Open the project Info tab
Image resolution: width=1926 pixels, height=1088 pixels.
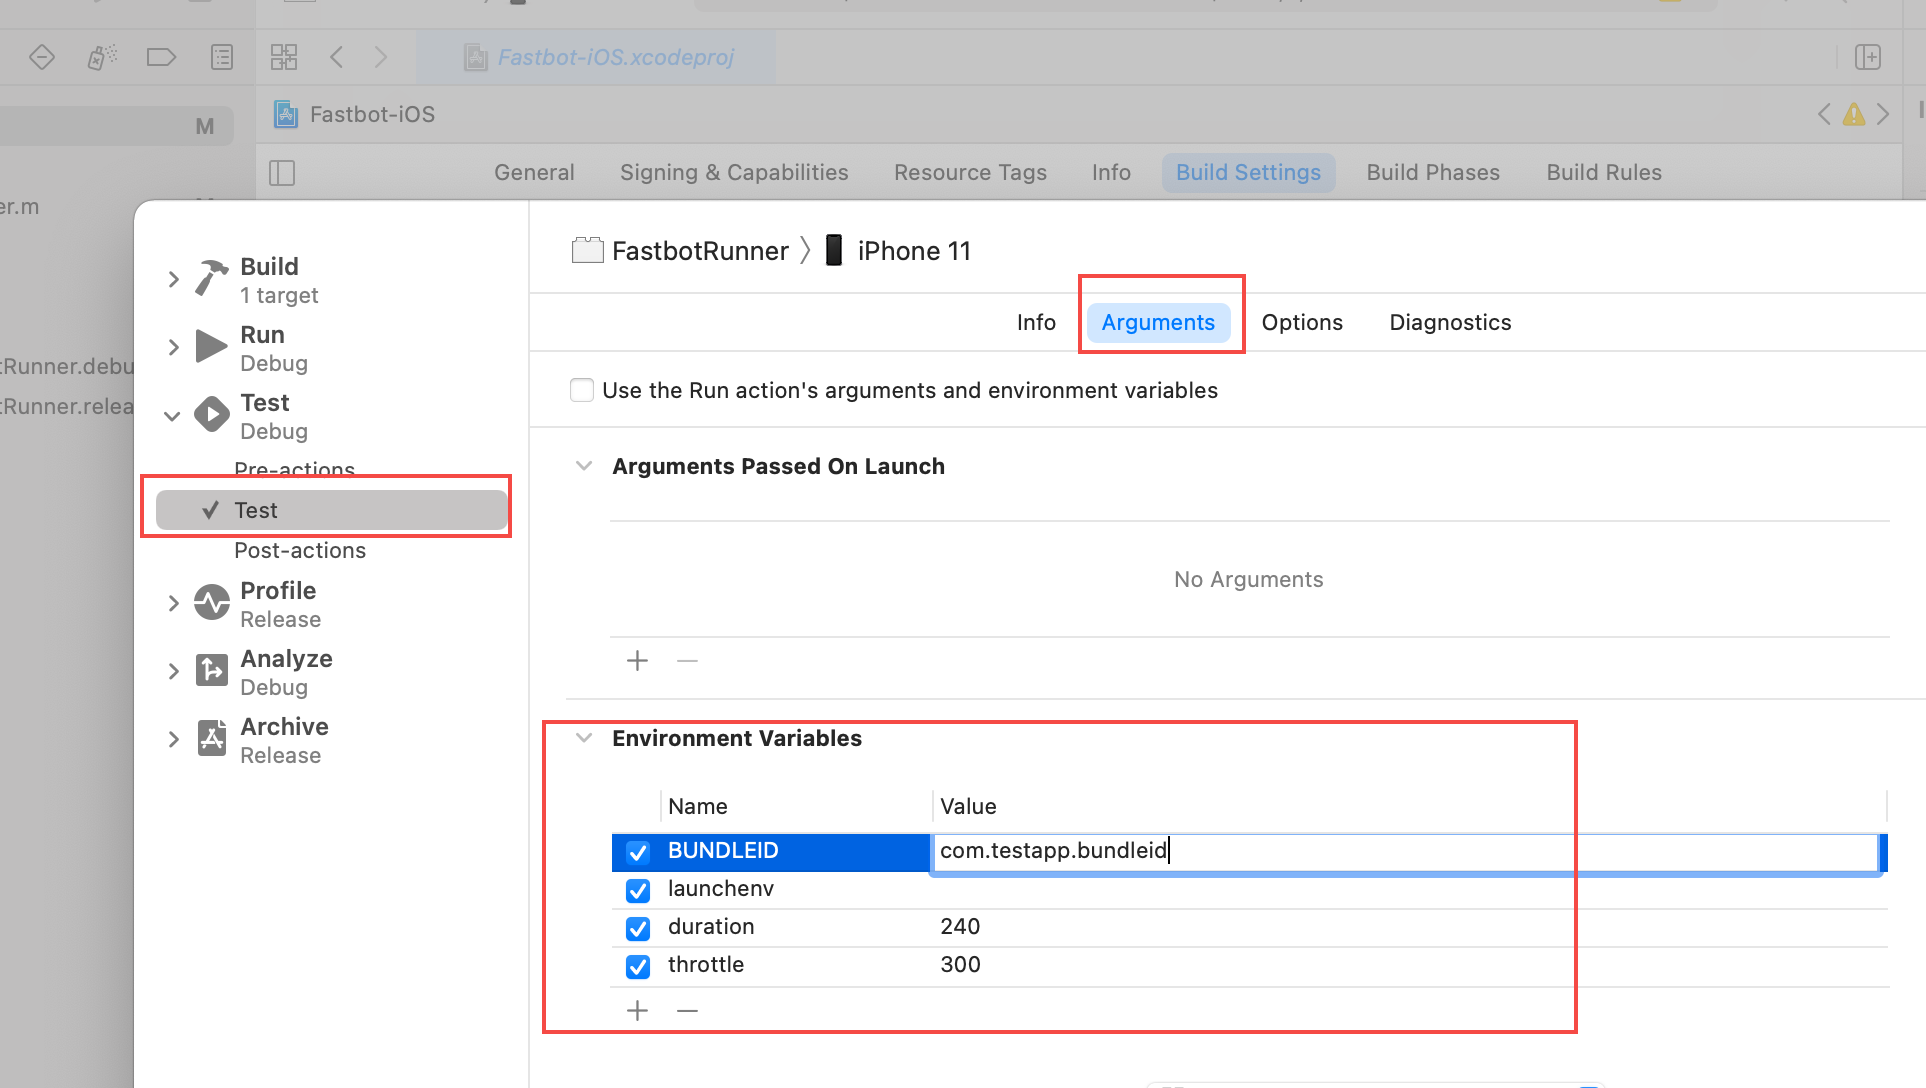pos(1111,172)
